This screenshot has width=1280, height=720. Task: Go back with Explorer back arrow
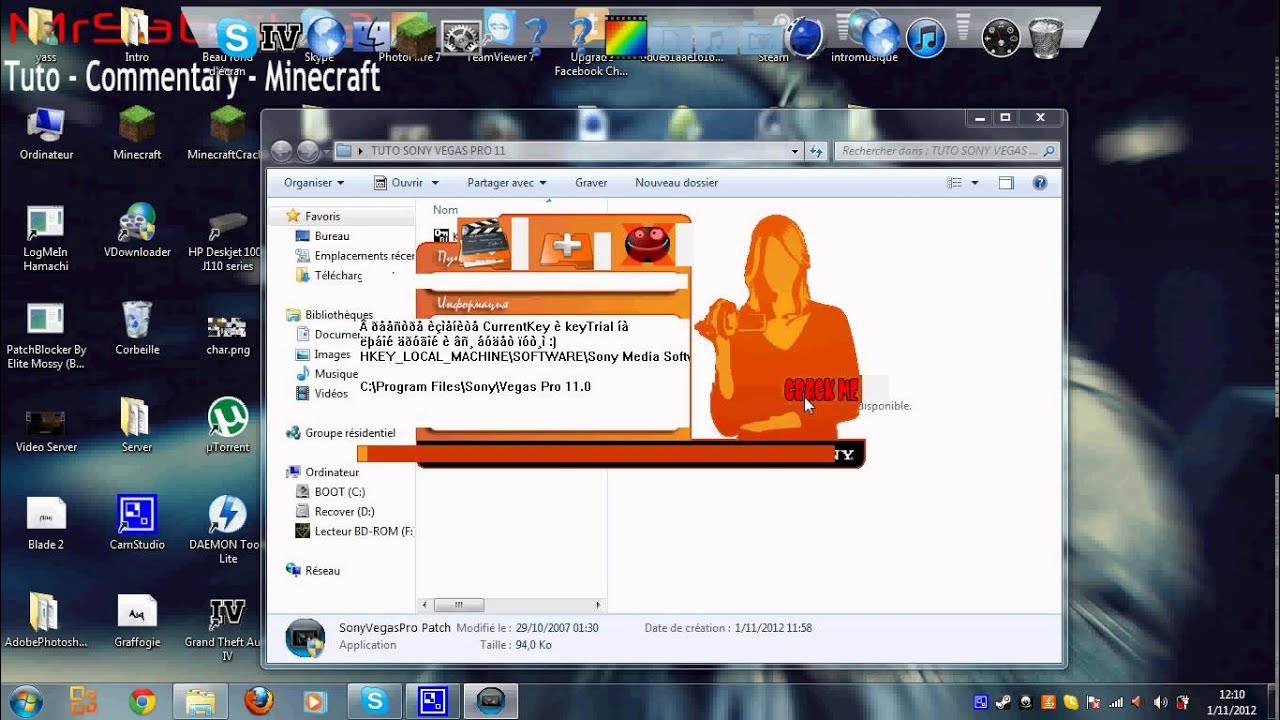click(x=282, y=151)
